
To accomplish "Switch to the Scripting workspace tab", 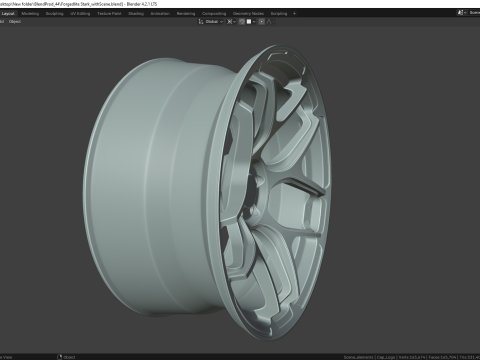I will [279, 14].
